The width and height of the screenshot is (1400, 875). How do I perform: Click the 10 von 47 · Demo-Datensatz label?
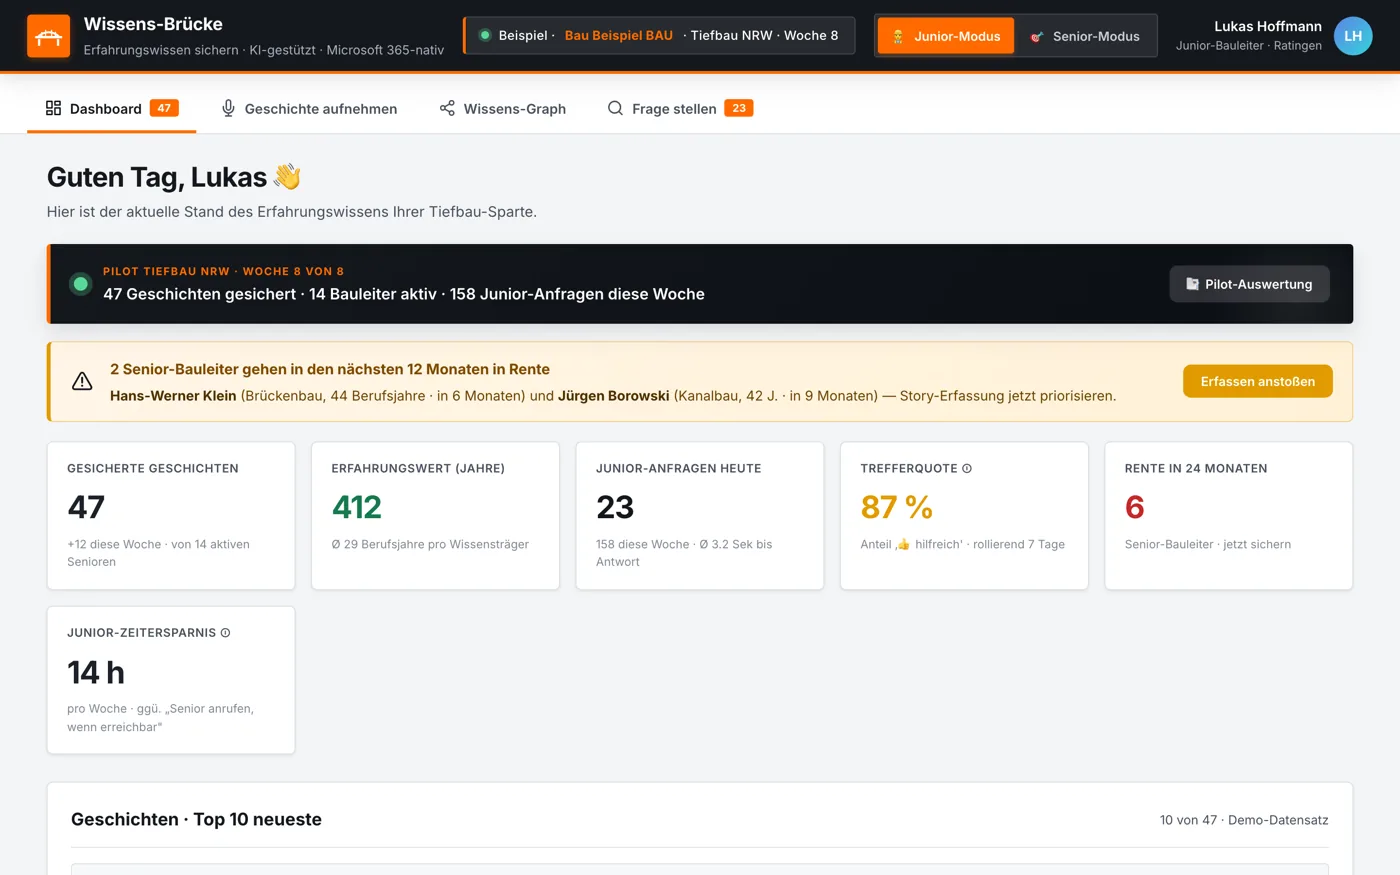pyautogui.click(x=1244, y=820)
